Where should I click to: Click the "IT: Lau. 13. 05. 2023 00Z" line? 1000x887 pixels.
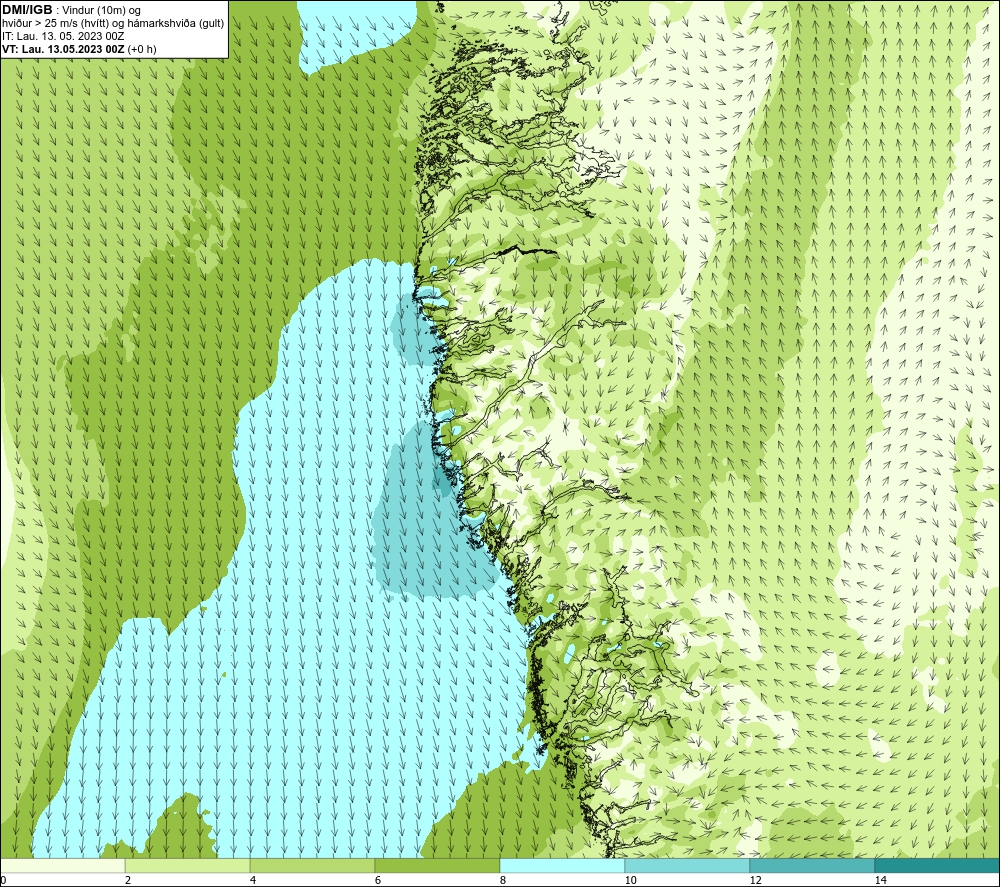click(63, 36)
